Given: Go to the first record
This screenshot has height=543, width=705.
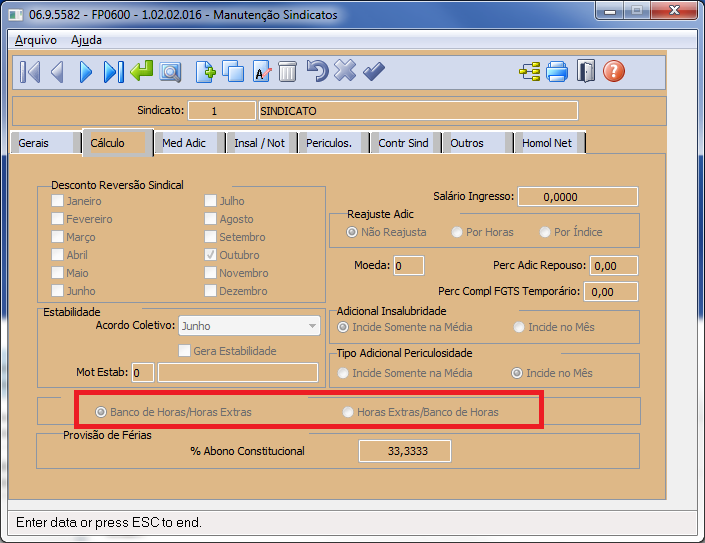Looking at the screenshot, I should (30, 72).
